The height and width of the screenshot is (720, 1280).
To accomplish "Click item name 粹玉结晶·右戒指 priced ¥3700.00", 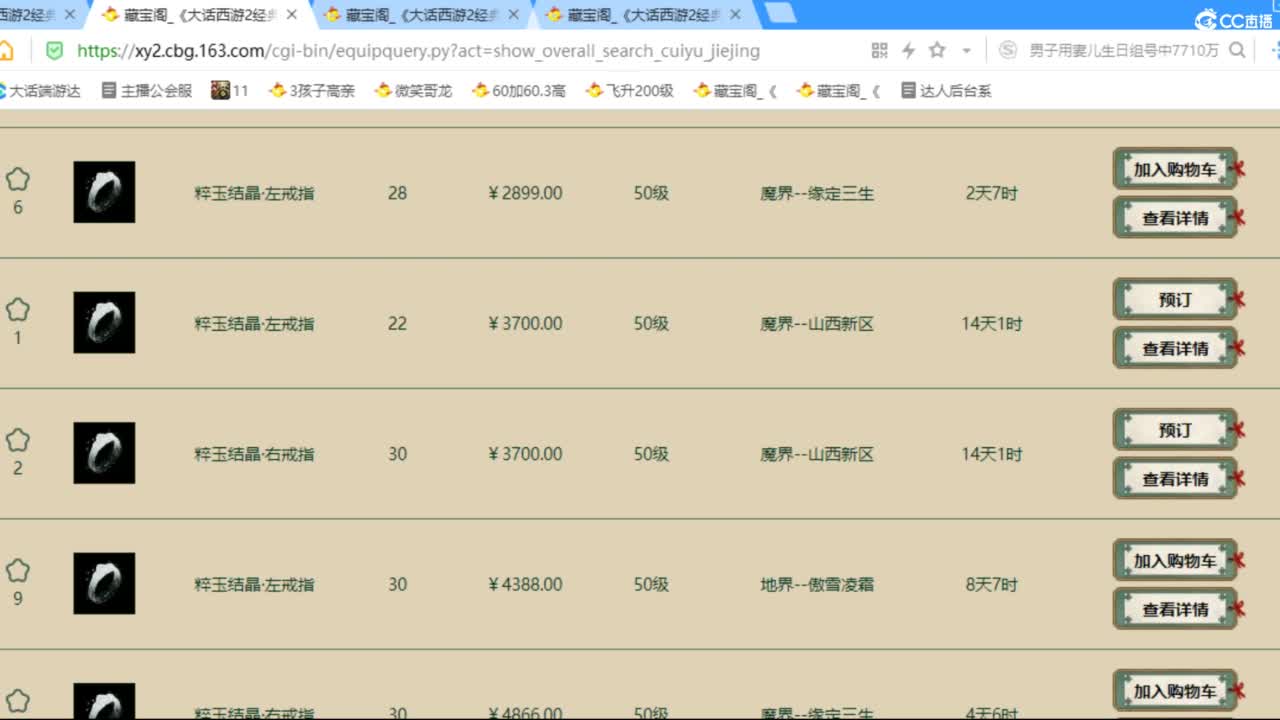I will tap(254, 454).
